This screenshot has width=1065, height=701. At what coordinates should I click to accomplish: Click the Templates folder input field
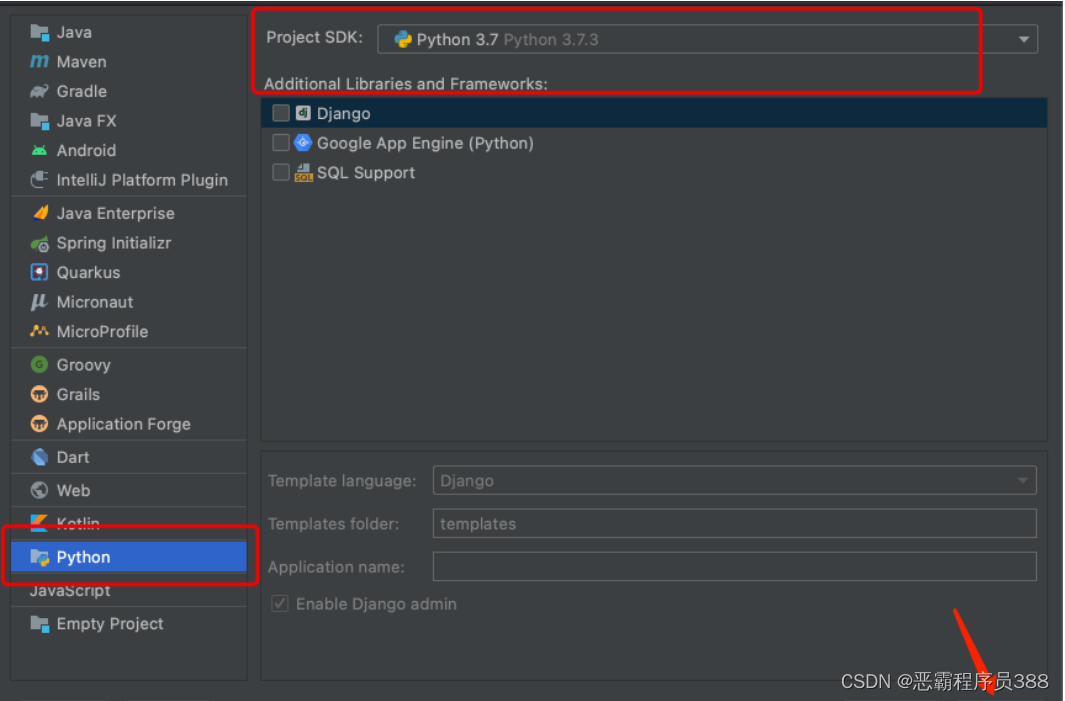pos(734,524)
